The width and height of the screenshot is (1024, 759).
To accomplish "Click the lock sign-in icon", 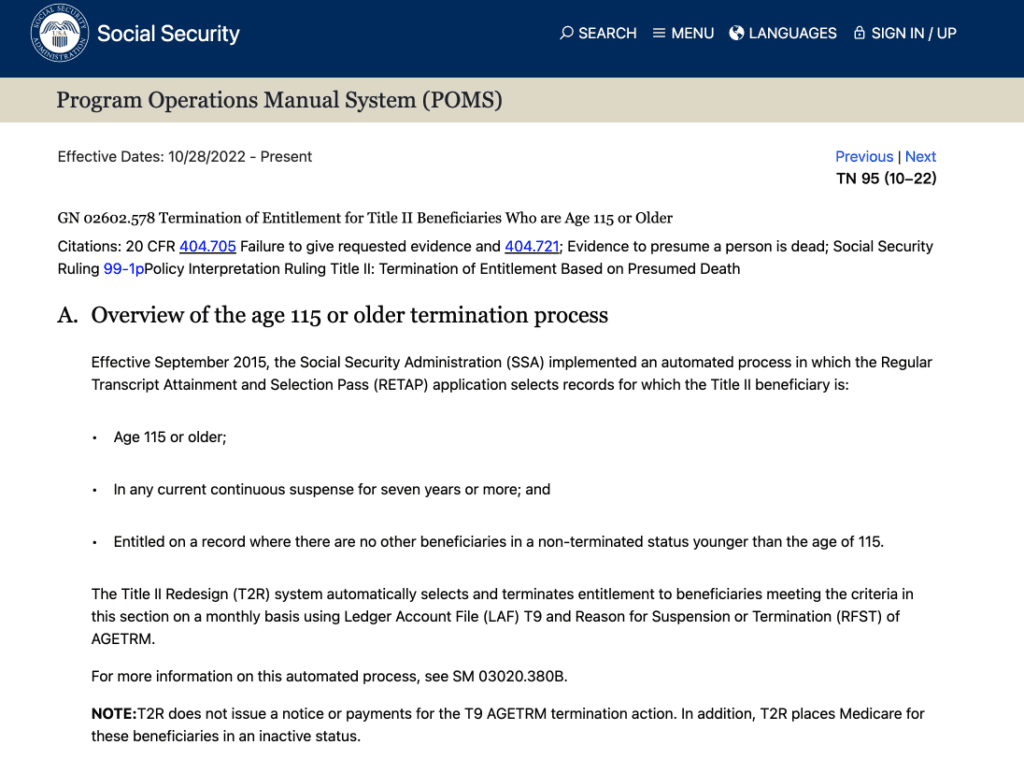I will [x=859, y=33].
